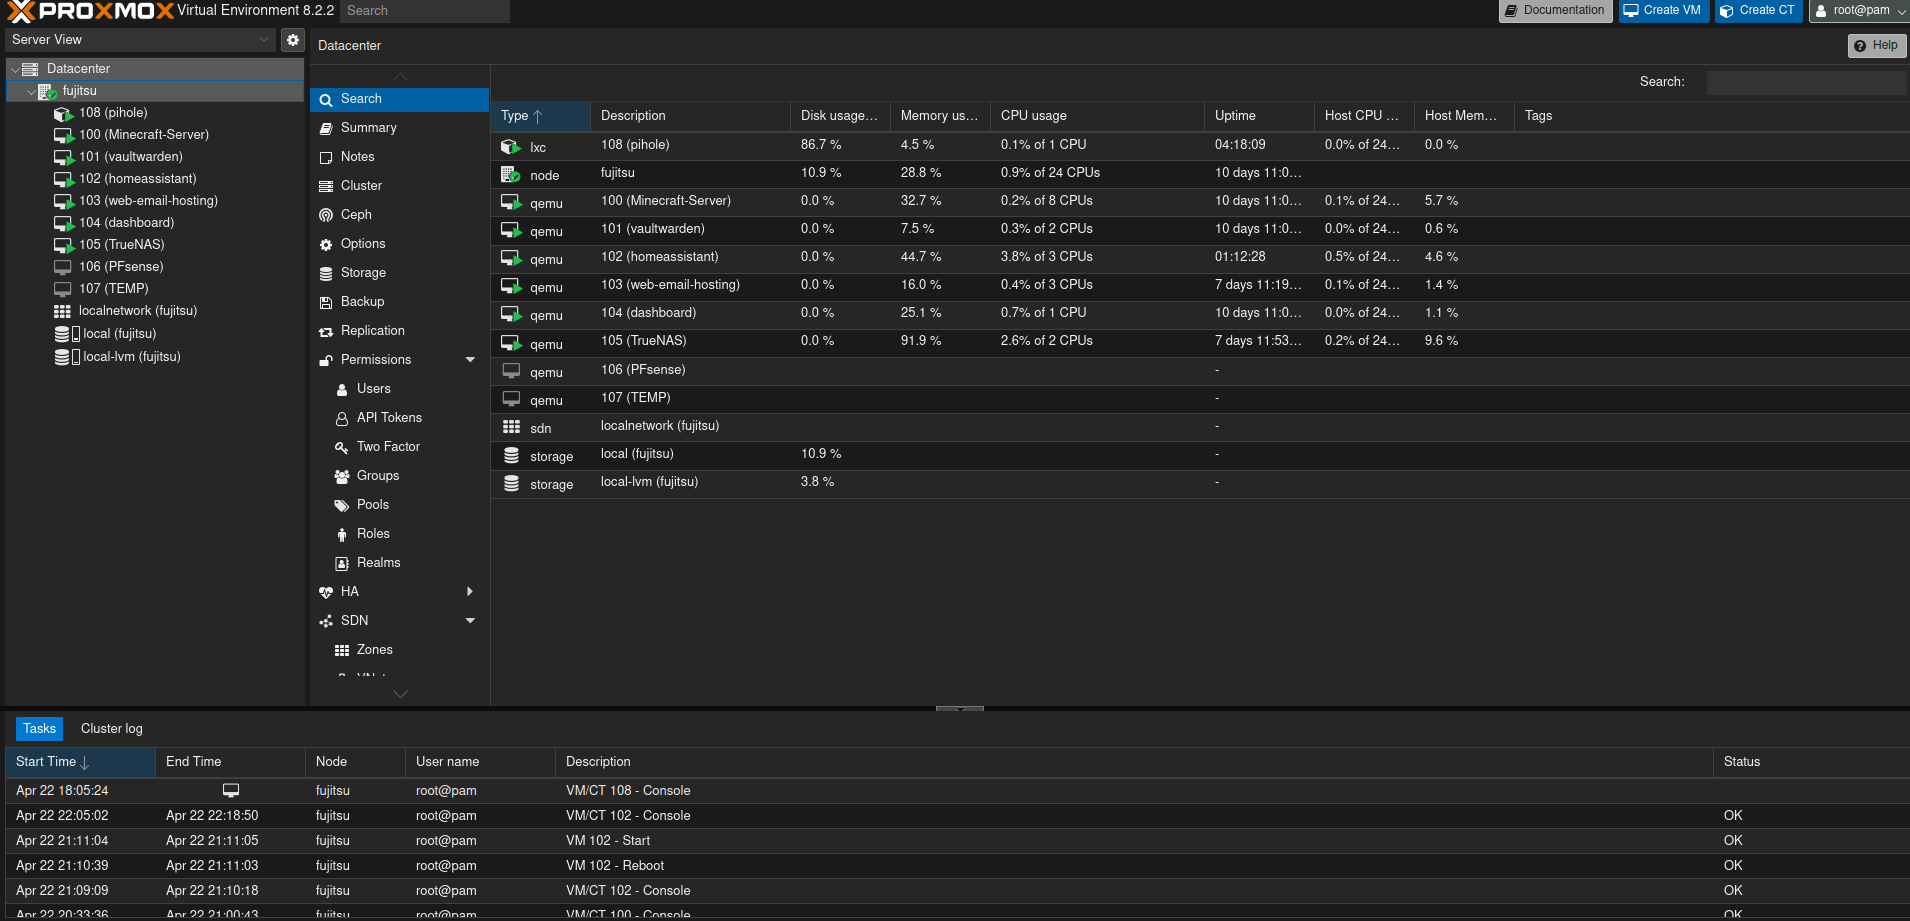Open the Server View dropdown
Viewport: 1910px width, 921px height.
click(264, 40)
